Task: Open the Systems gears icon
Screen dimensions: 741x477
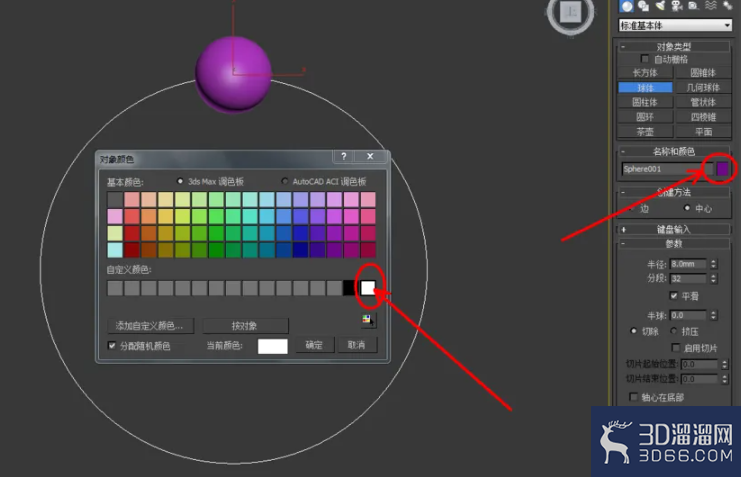Action: [728, 6]
